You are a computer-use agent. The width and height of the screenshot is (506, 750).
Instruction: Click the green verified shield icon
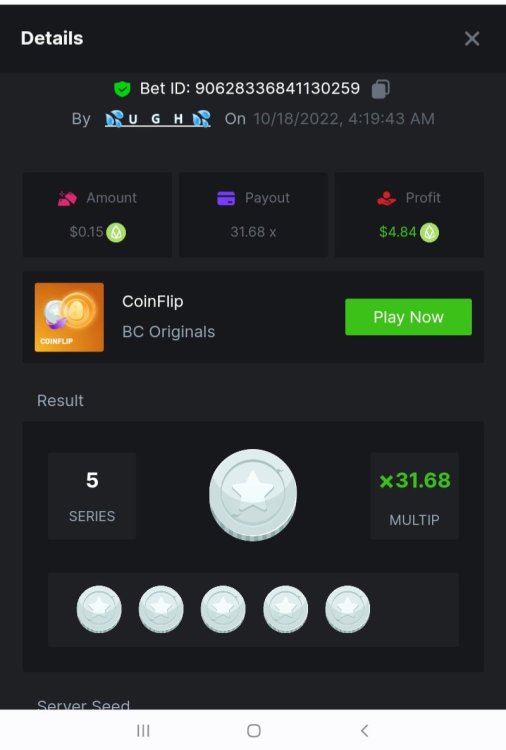(122, 89)
